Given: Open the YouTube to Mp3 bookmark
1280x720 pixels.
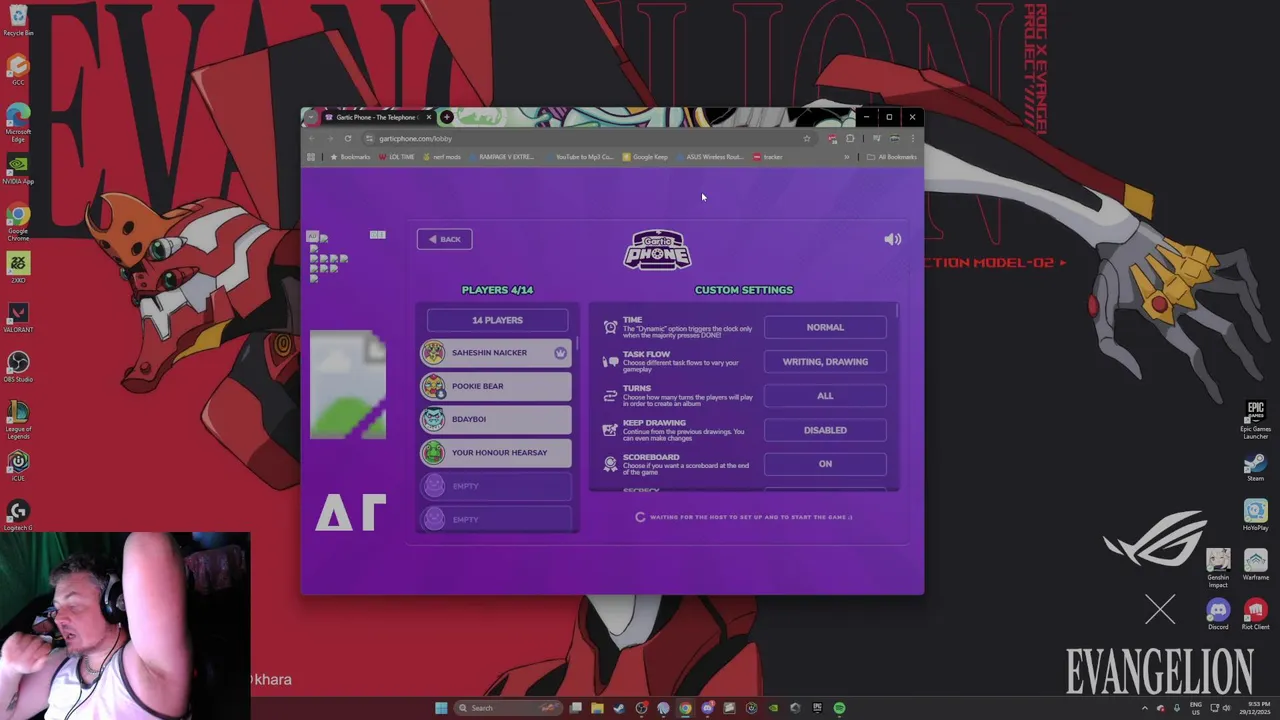Looking at the screenshot, I should click(579, 157).
